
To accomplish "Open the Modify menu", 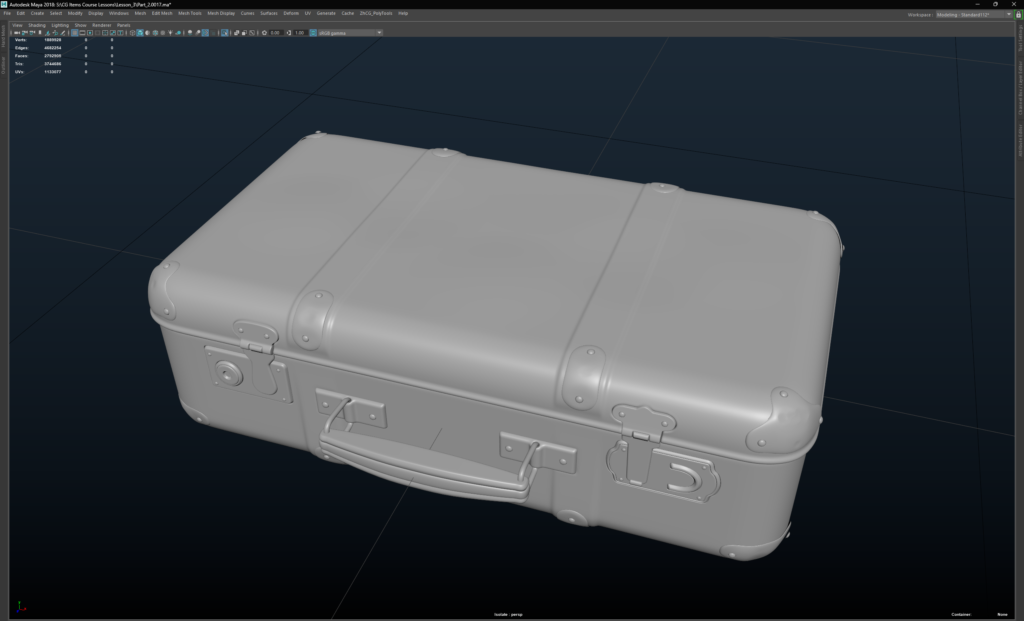I will [75, 13].
